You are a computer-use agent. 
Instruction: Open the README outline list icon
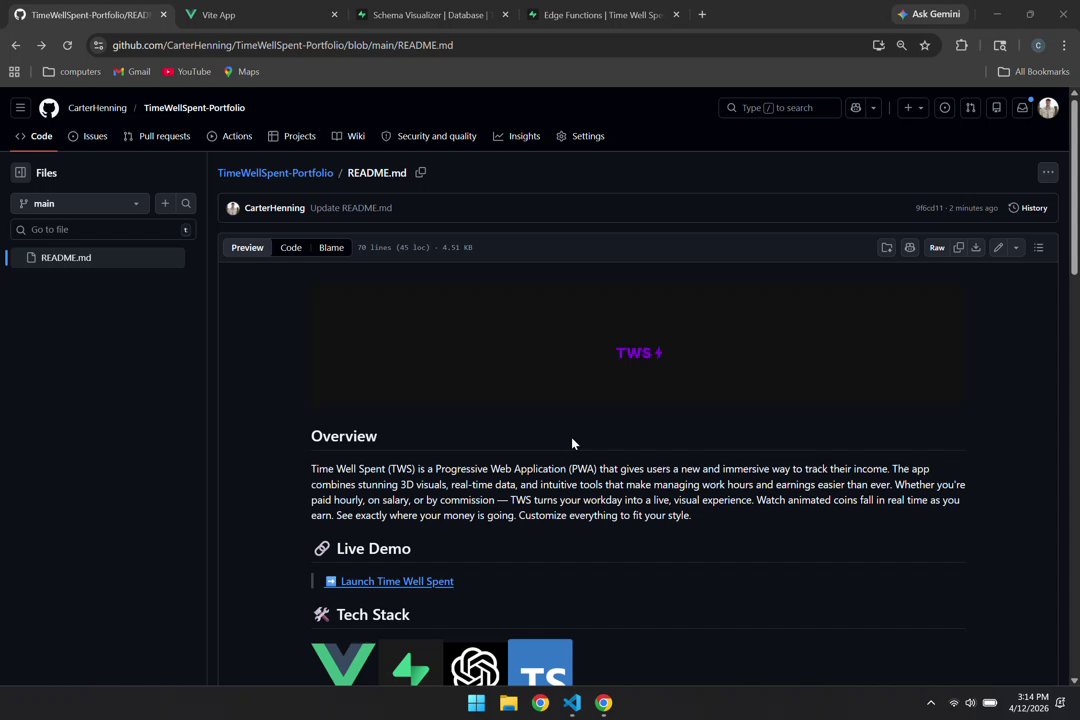tap(1039, 248)
